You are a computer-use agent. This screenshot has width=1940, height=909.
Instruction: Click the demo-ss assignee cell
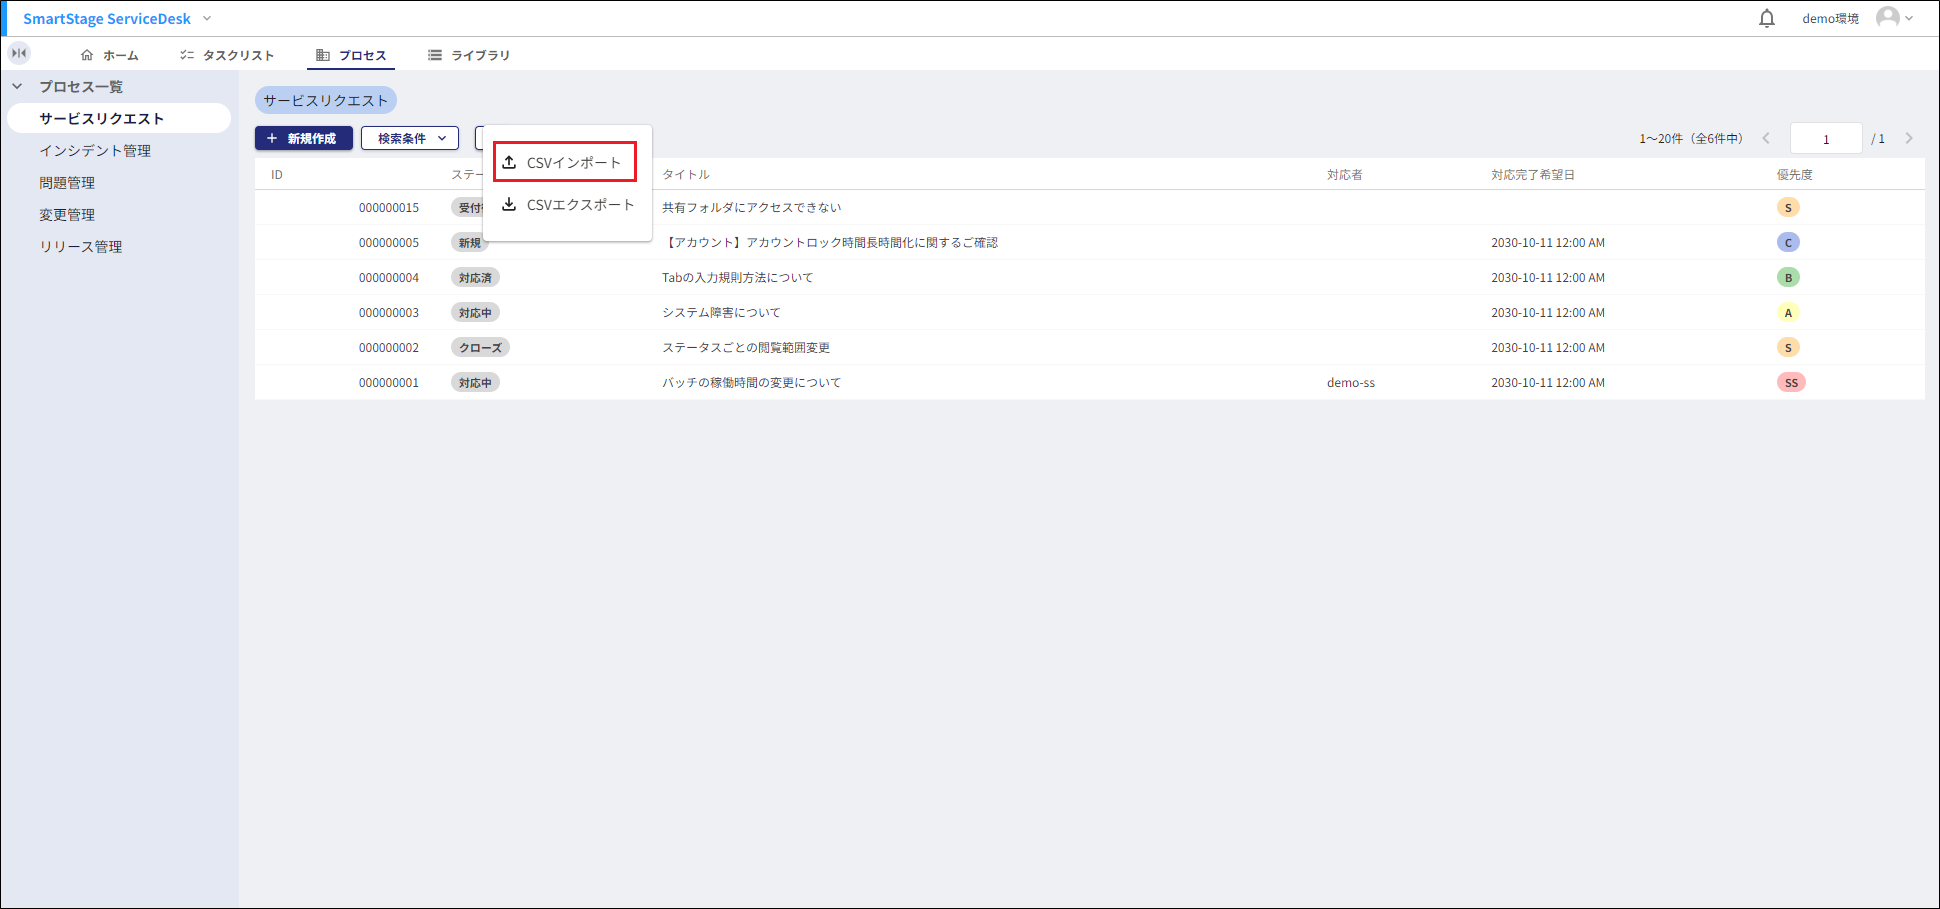click(1351, 382)
